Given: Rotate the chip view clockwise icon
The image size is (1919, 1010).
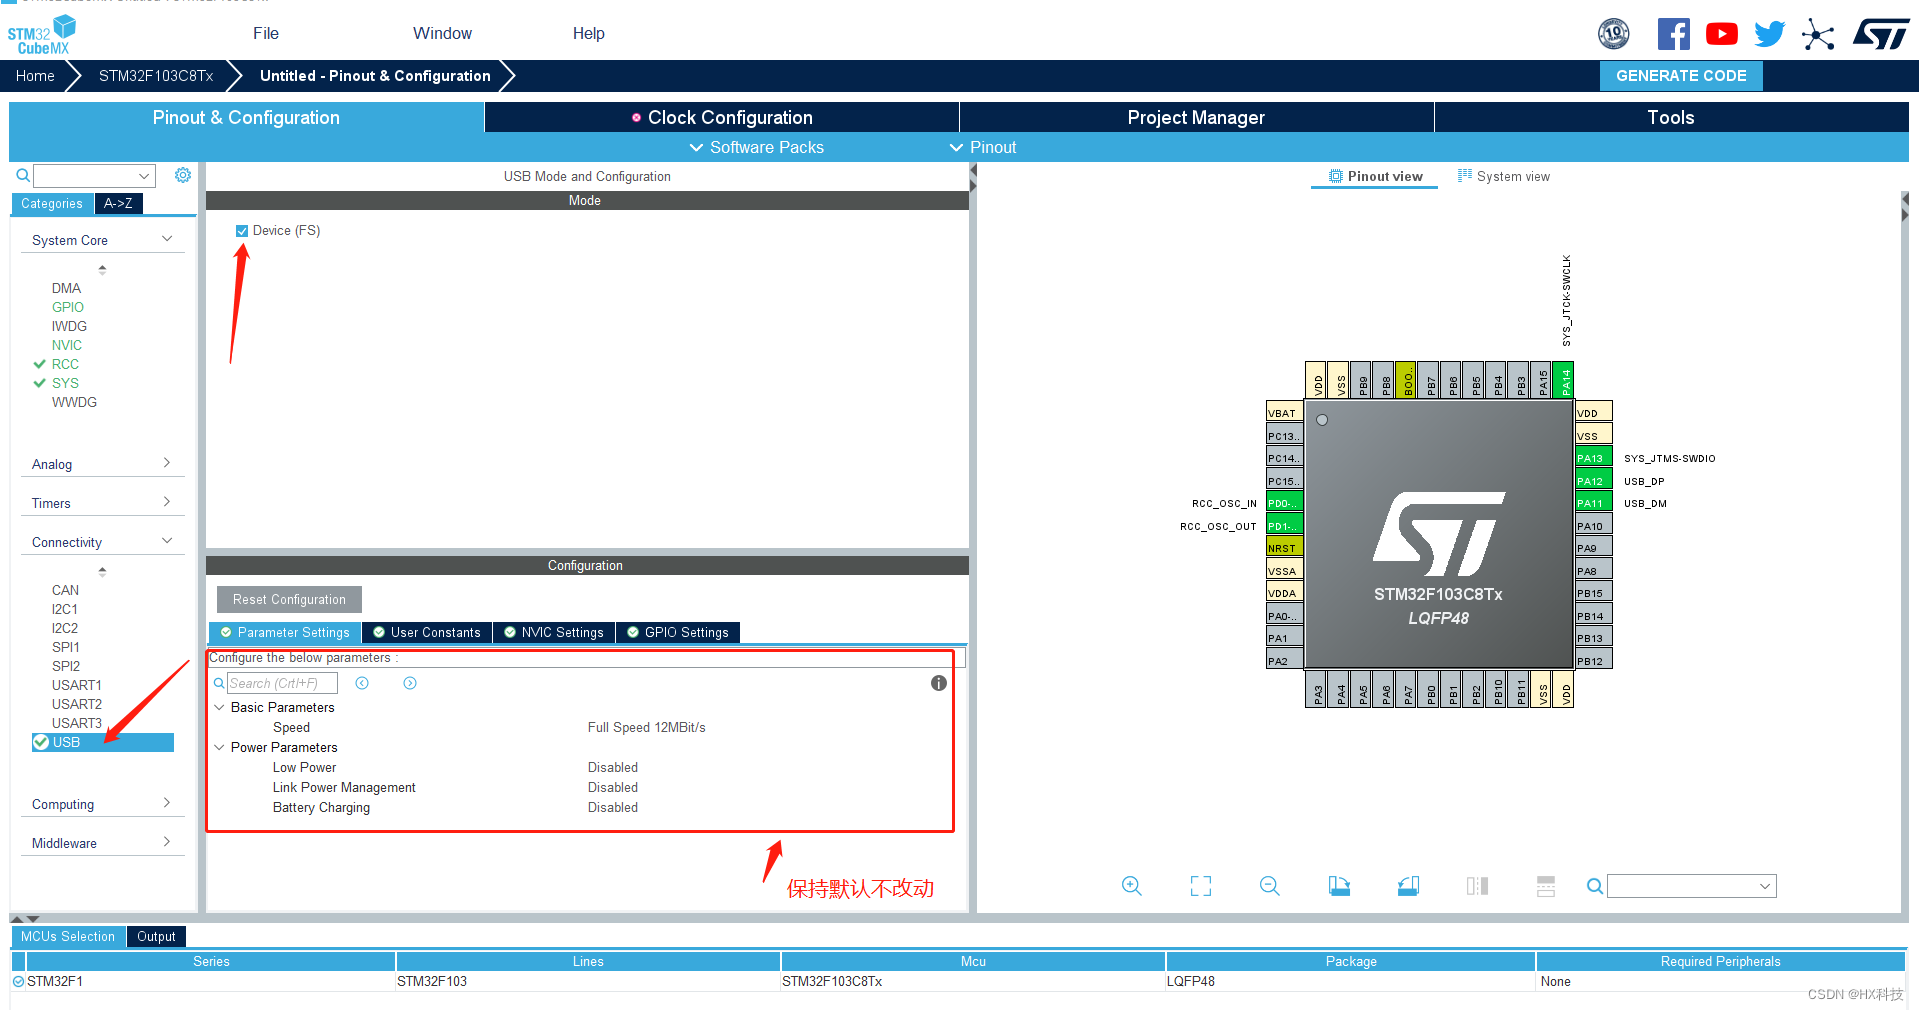Looking at the screenshot, I should click(1339, 886).
